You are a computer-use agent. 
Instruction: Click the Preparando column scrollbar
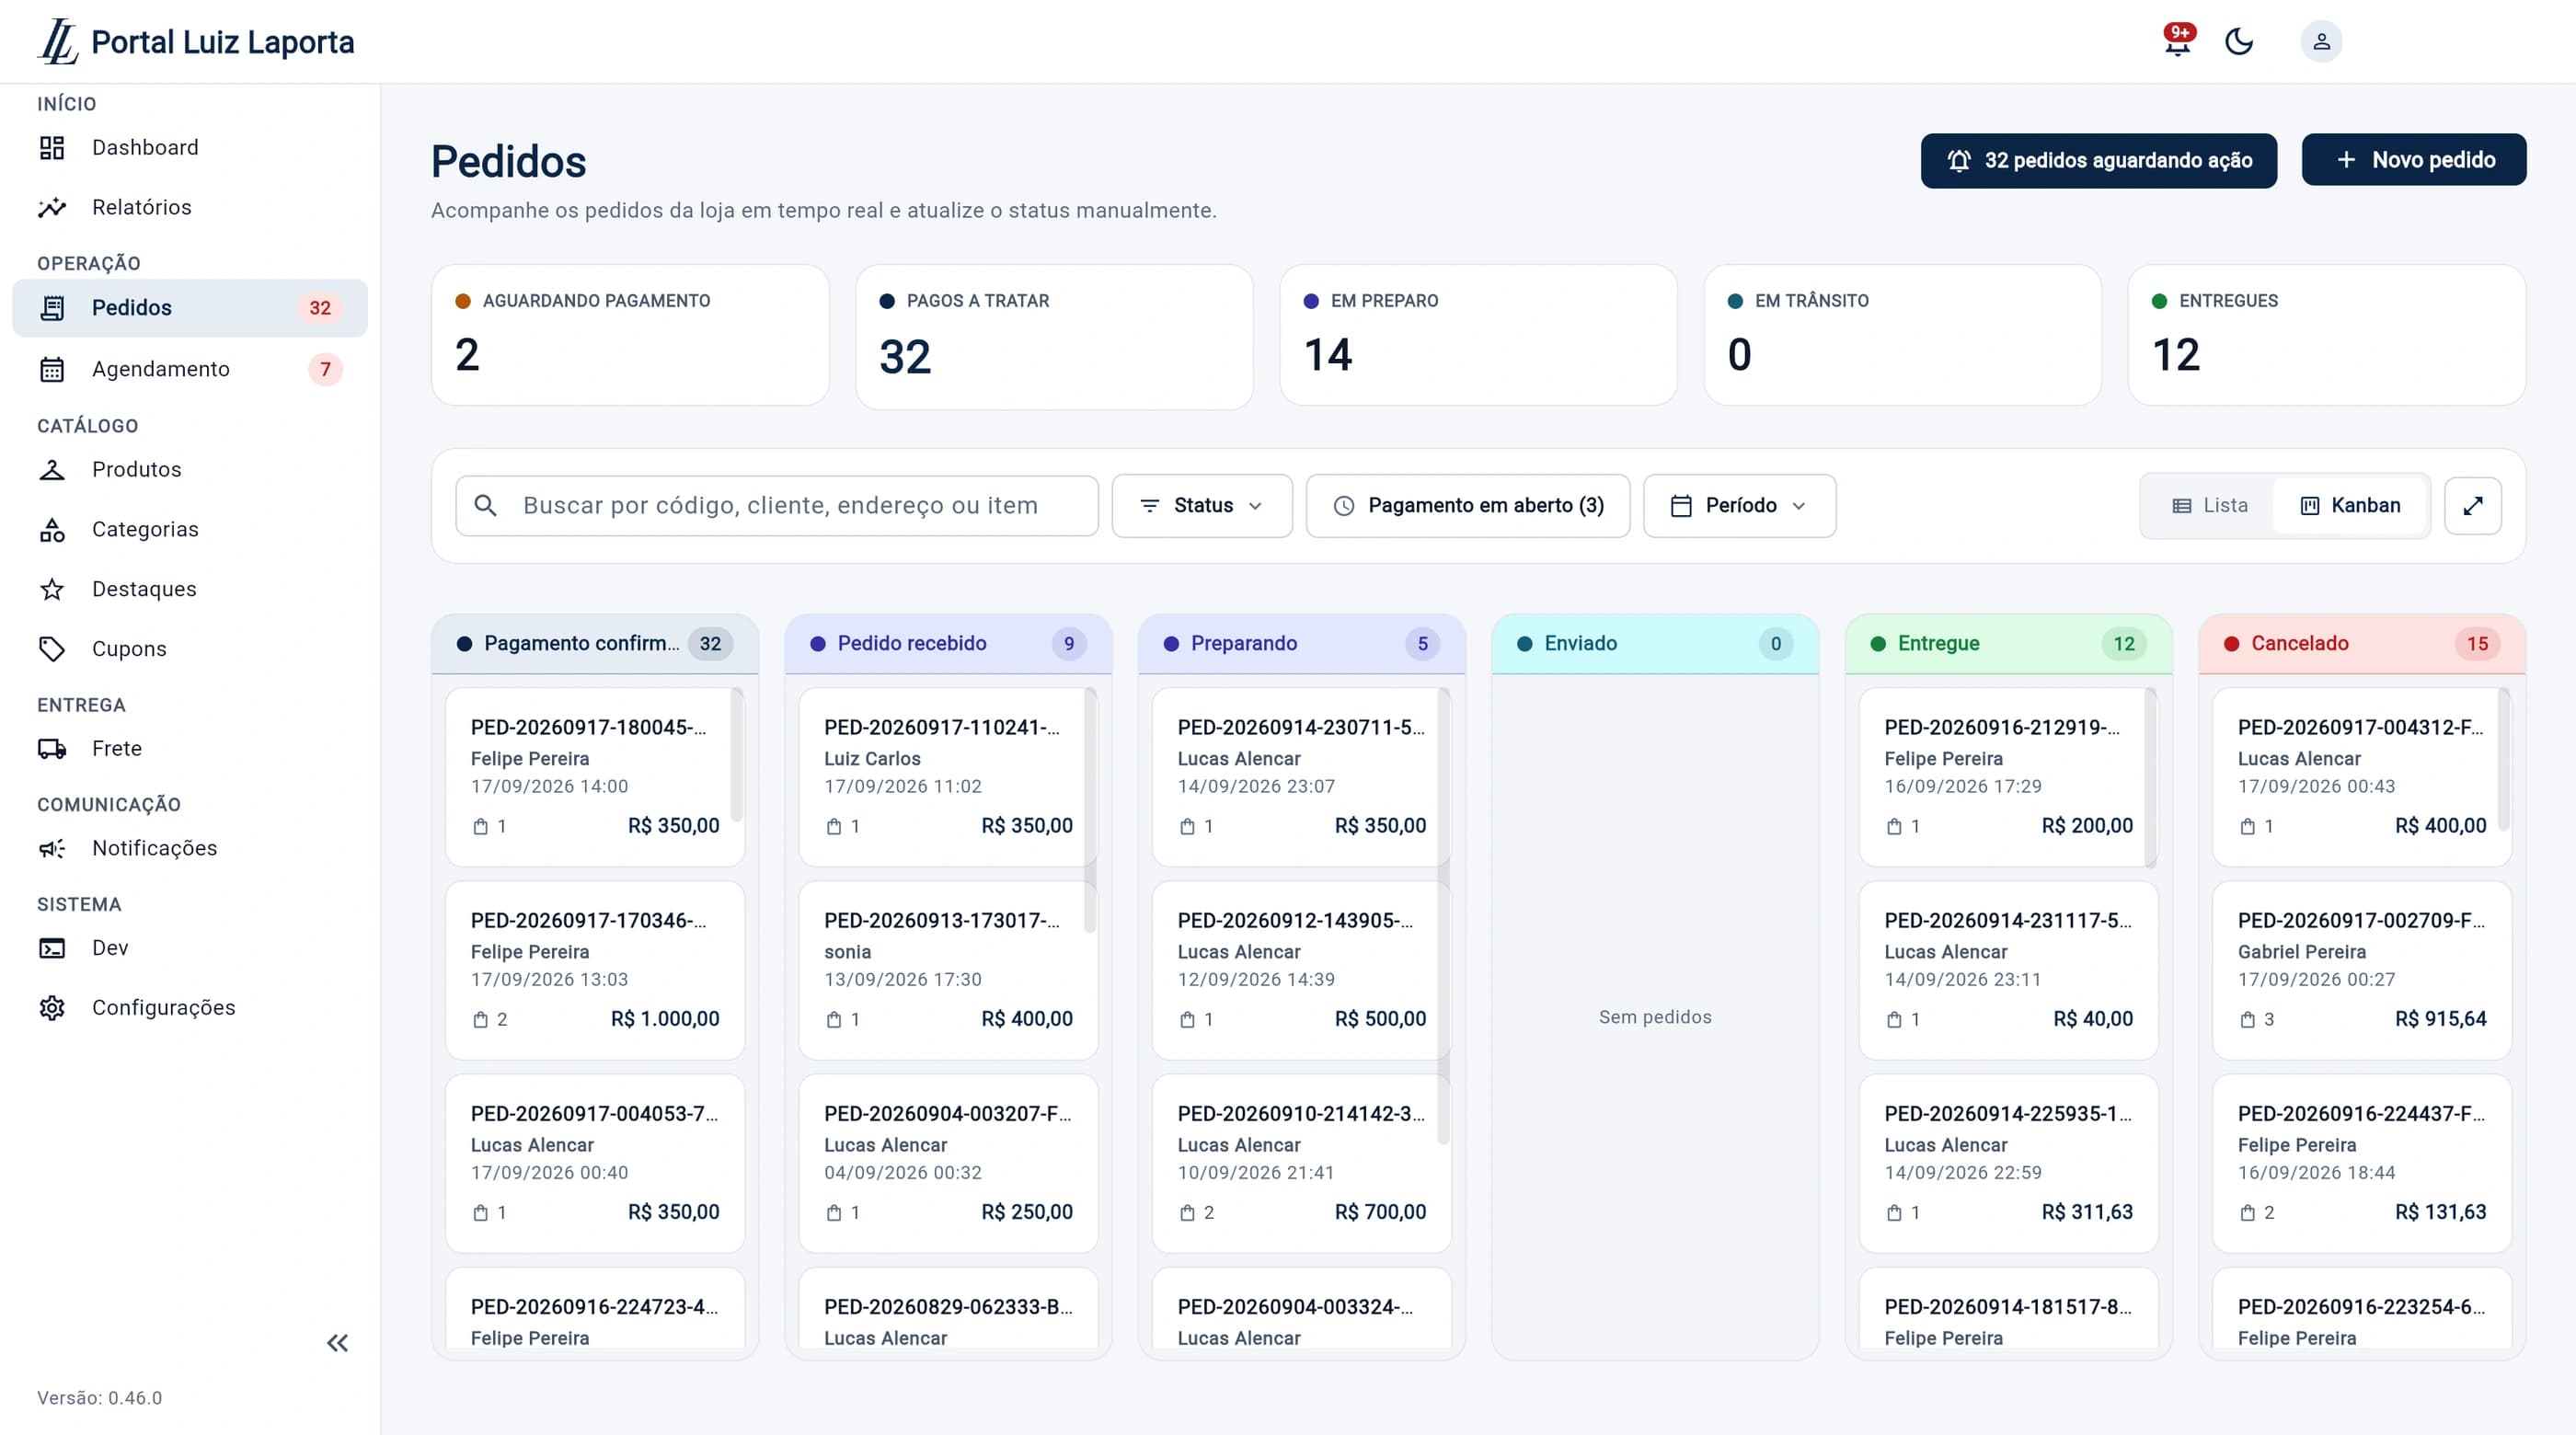(1443, 915)
